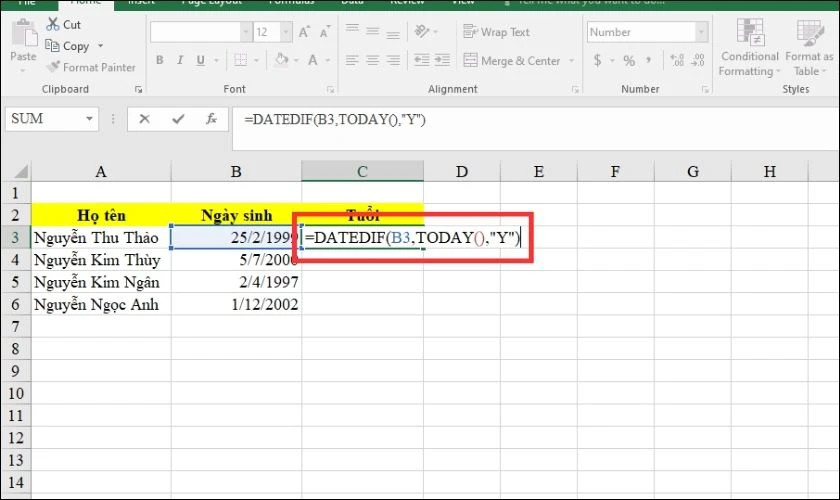Align text left
This screenshot has width=840, height=500.
pyautogui.click(x=352, y=60)
